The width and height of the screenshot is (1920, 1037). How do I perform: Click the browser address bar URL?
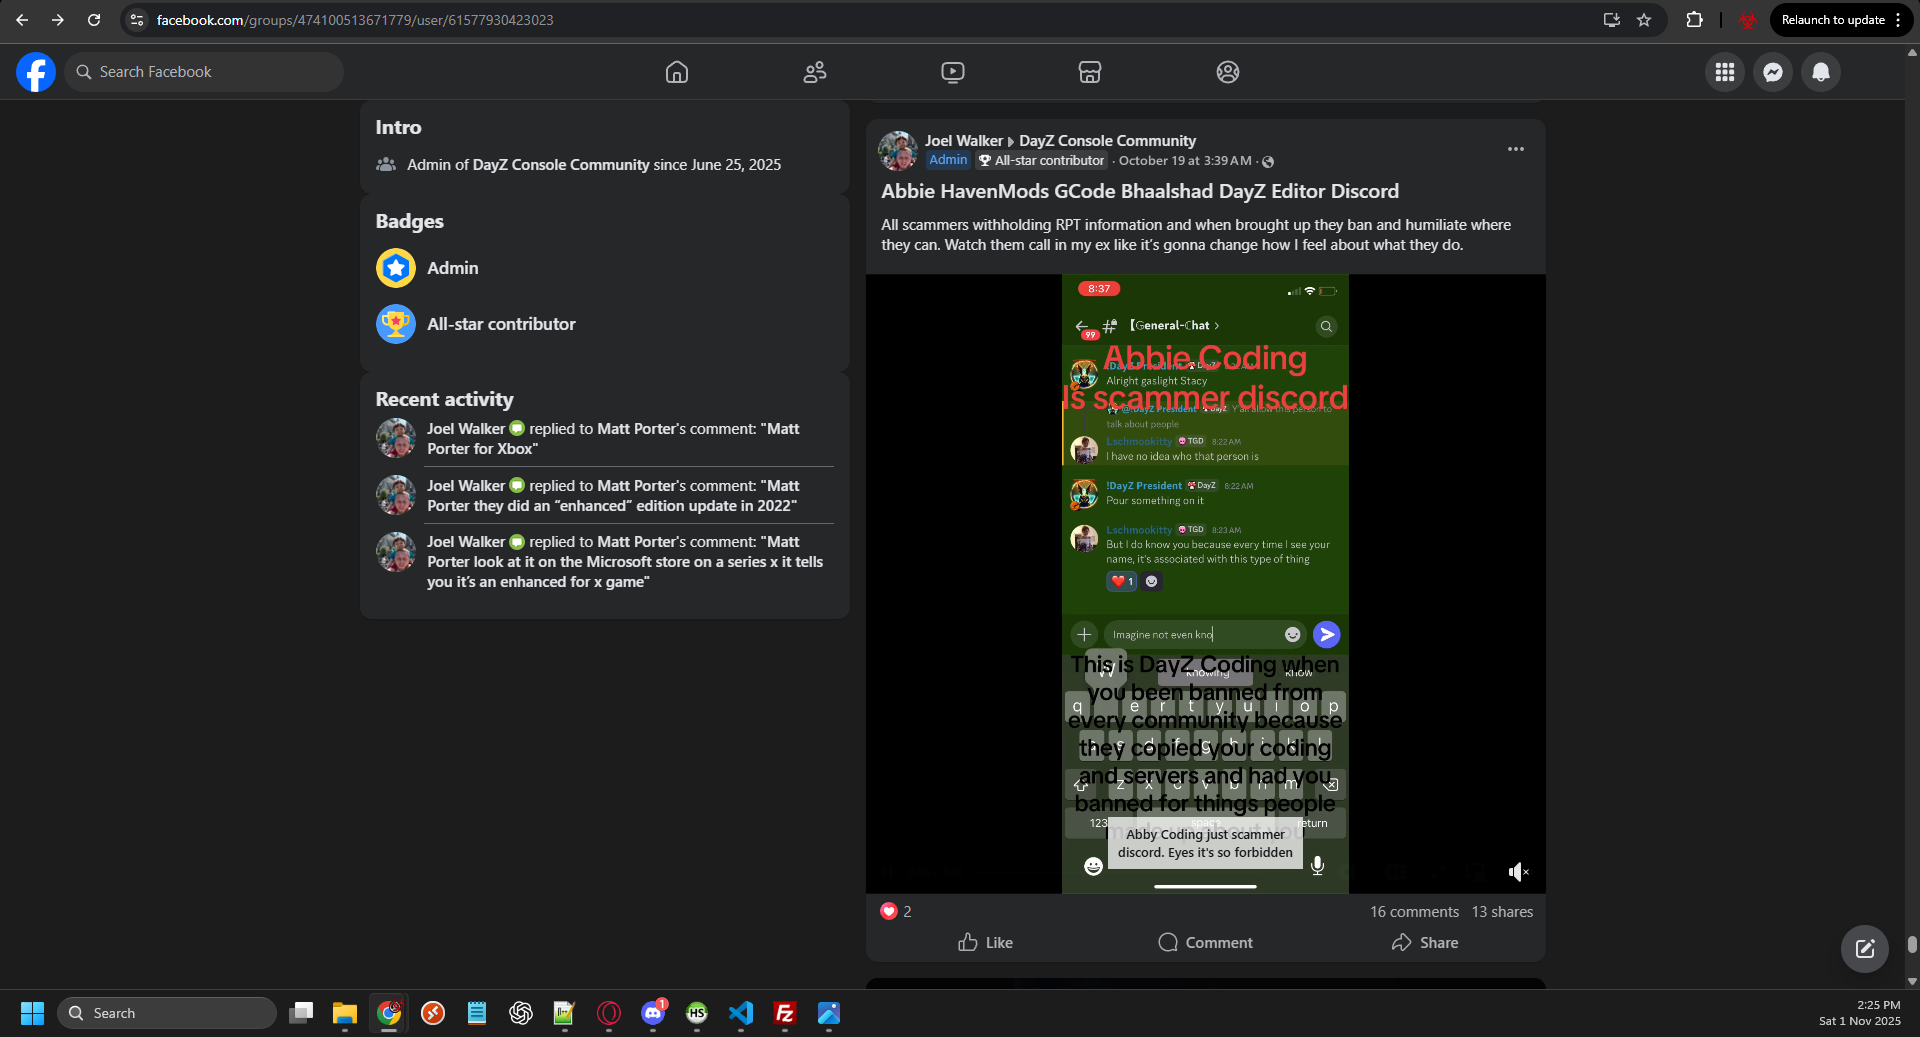[x=355, y=20]
